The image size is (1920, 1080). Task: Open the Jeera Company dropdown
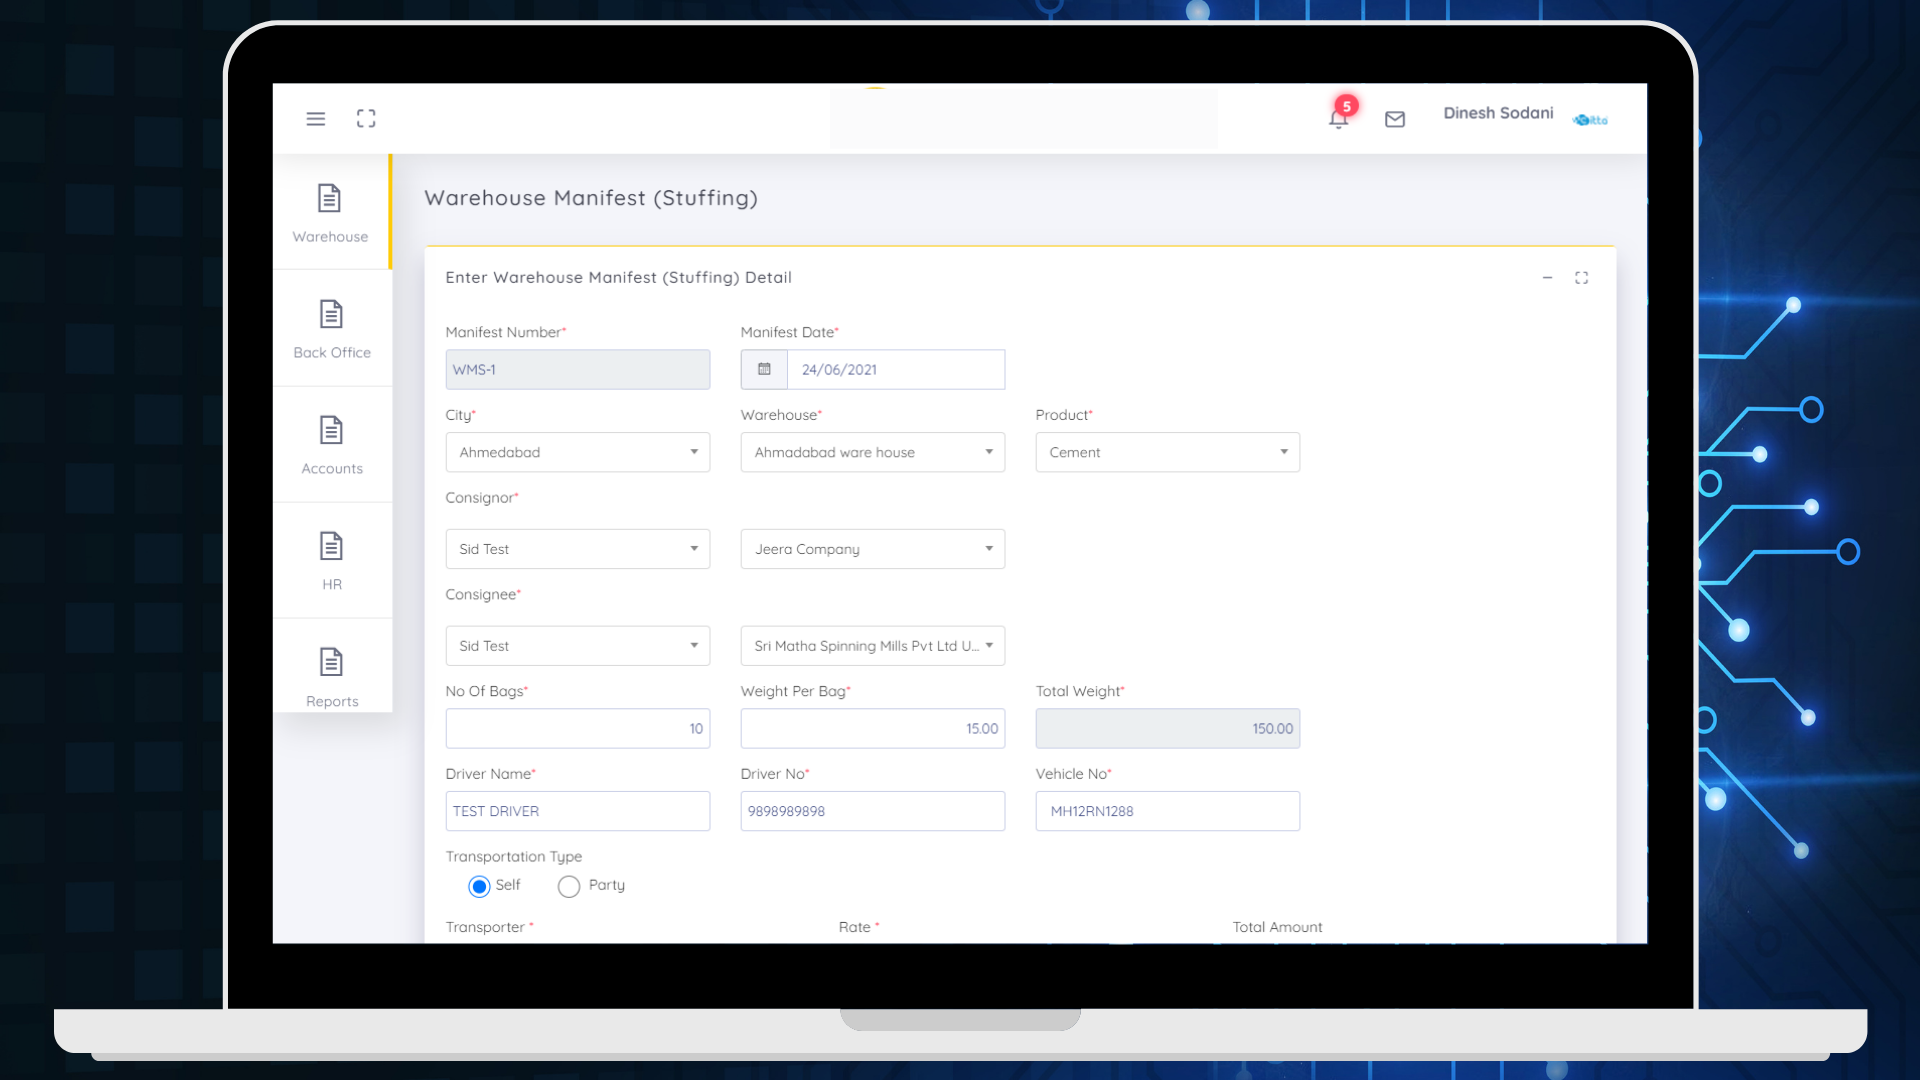pos(873,549)
